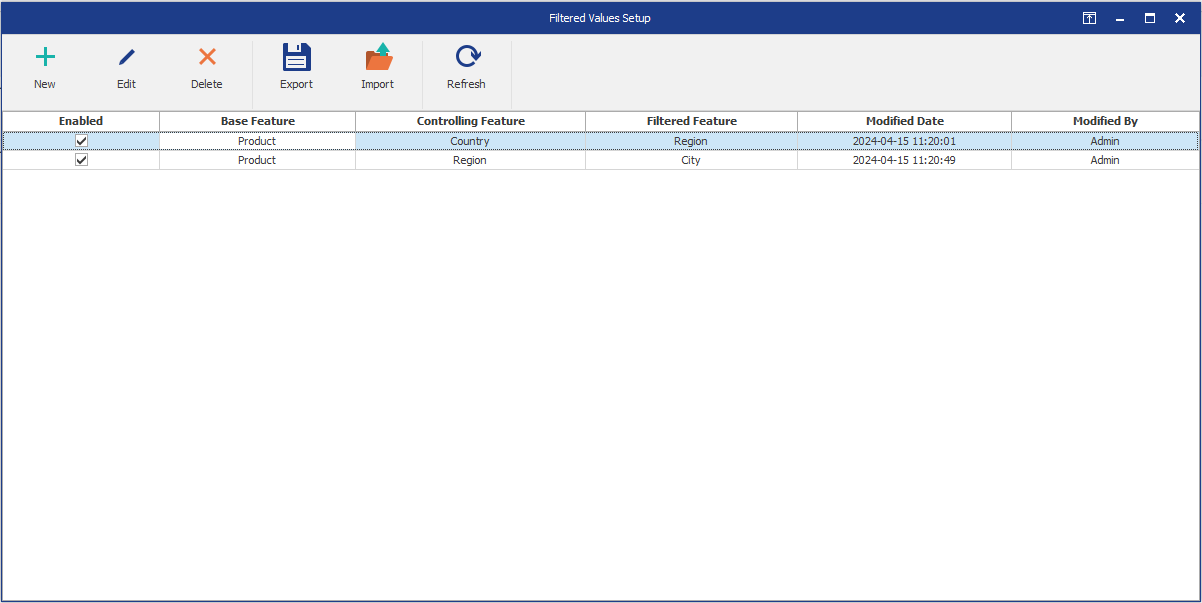Select the 2024-04-15 11:20:01 date cell

tap(905, 141)
